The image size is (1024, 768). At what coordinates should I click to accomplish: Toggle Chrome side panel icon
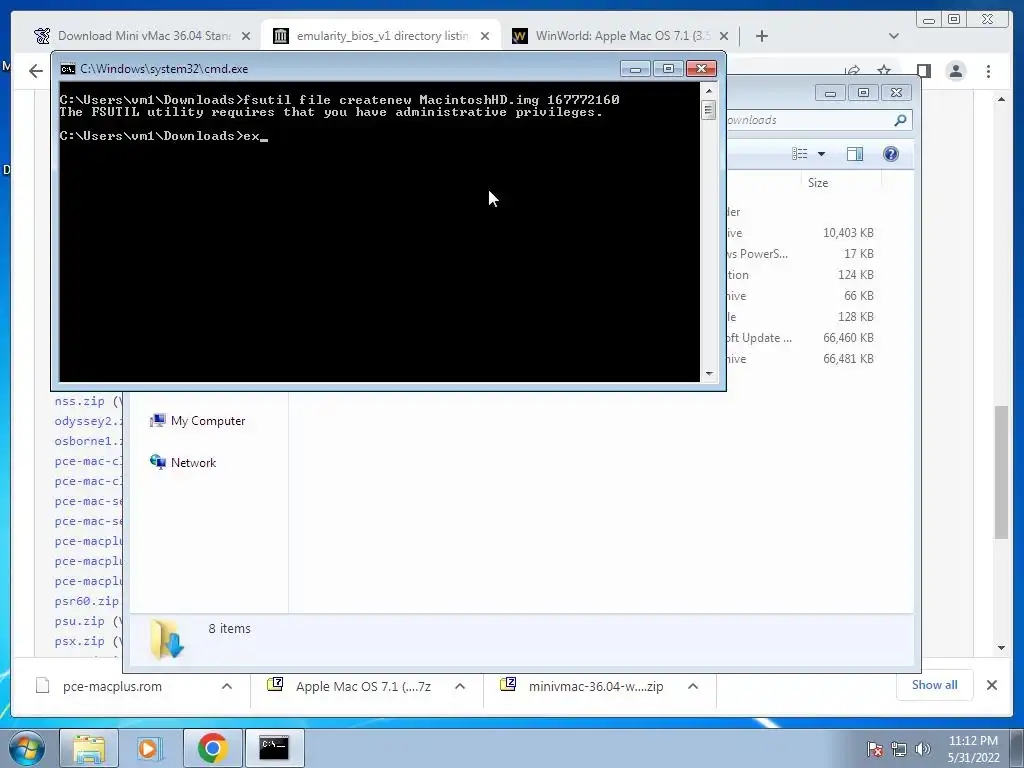click(x=923, y=71)
